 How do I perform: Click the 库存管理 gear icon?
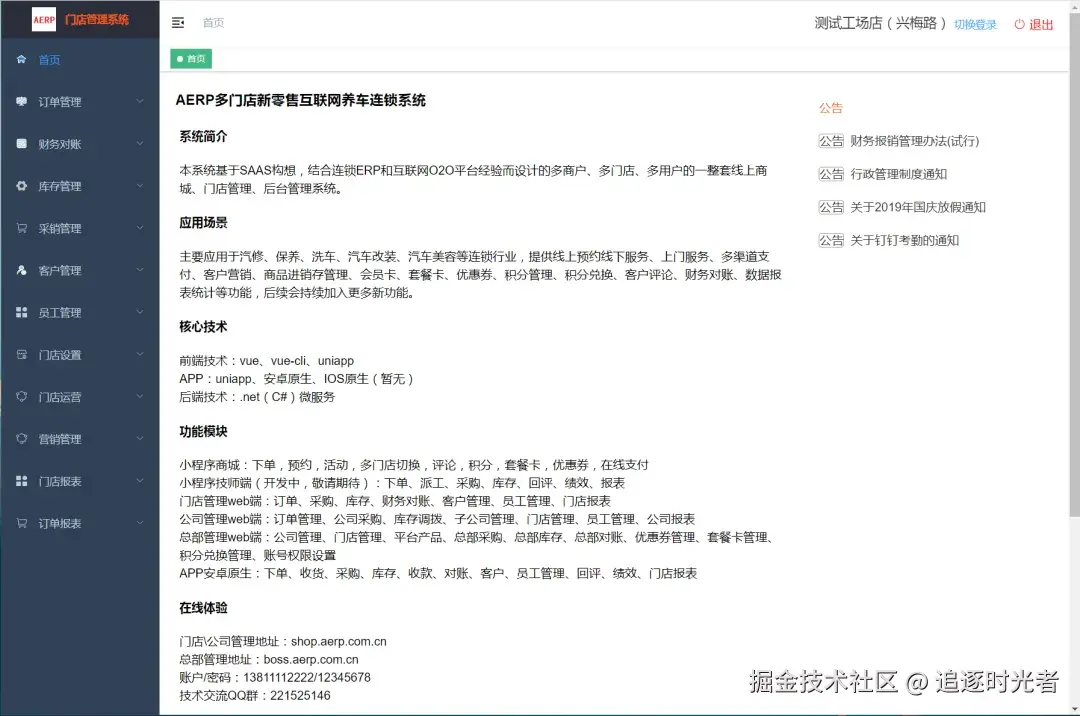21,186
